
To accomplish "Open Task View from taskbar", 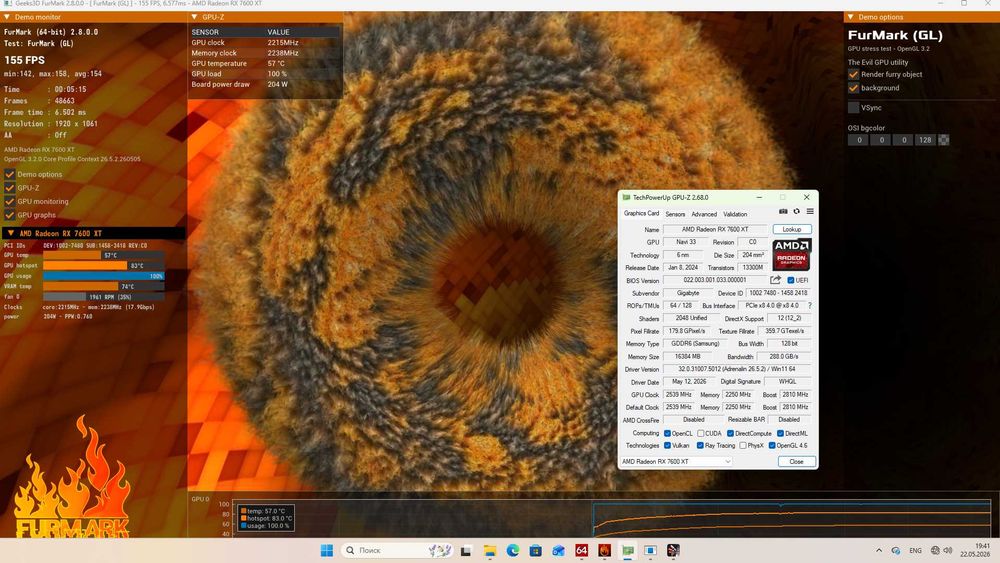I will point(466,550).
